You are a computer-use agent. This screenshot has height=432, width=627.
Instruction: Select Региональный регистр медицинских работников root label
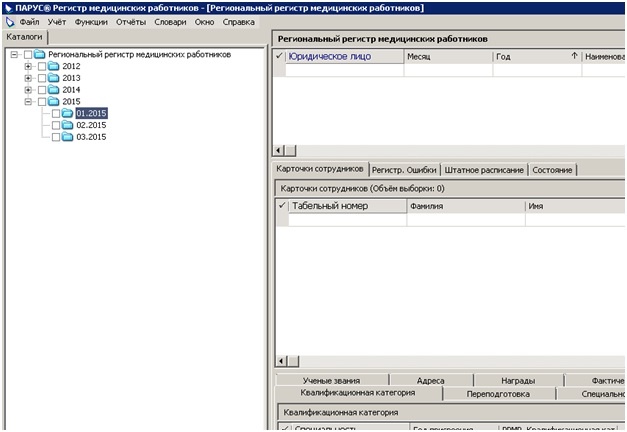coord(140,54)
